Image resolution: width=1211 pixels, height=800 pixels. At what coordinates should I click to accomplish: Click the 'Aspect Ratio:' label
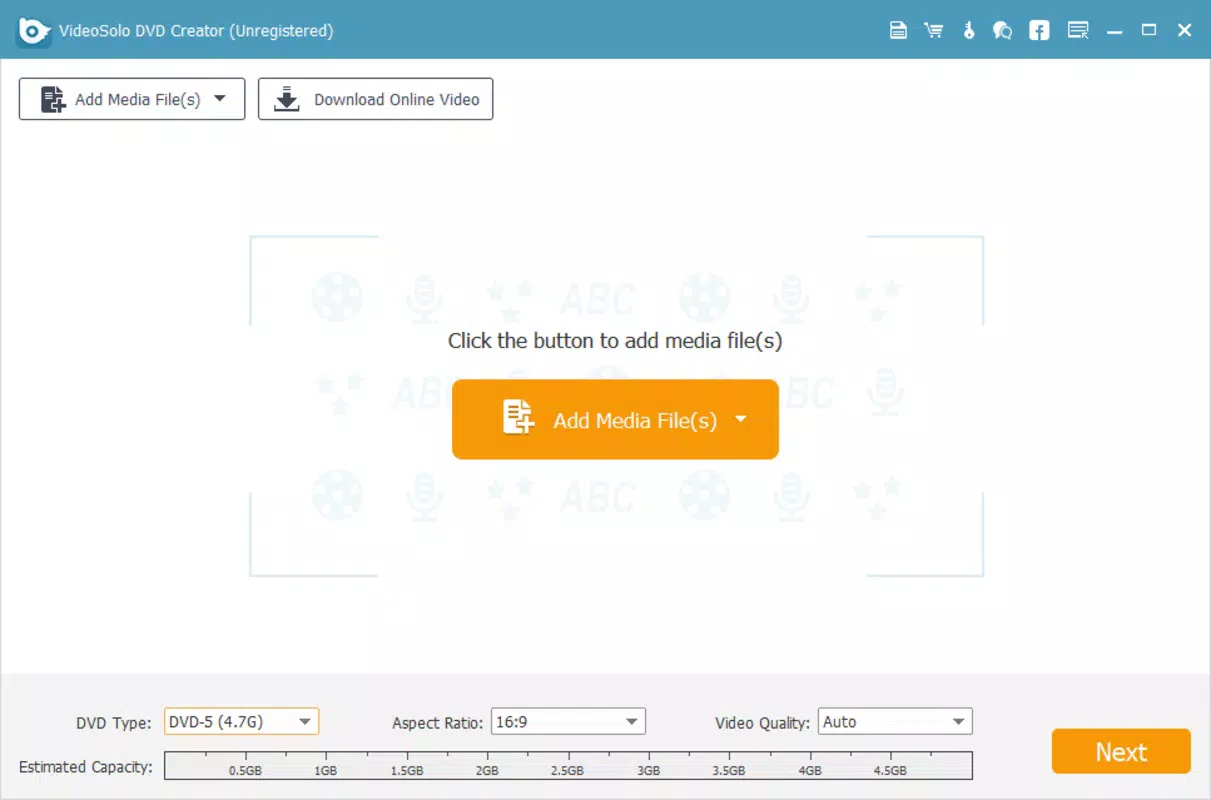point(438,722)
